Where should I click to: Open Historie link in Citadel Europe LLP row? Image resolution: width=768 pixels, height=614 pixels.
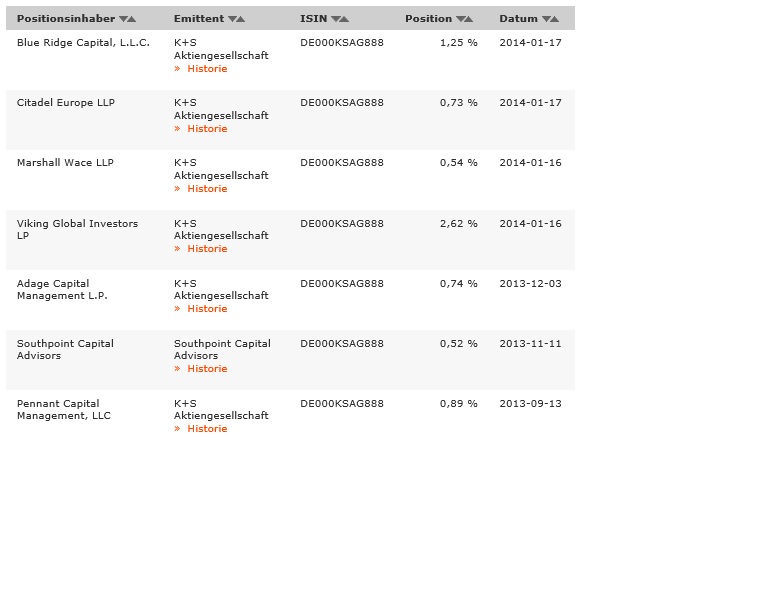coord(207,129)
